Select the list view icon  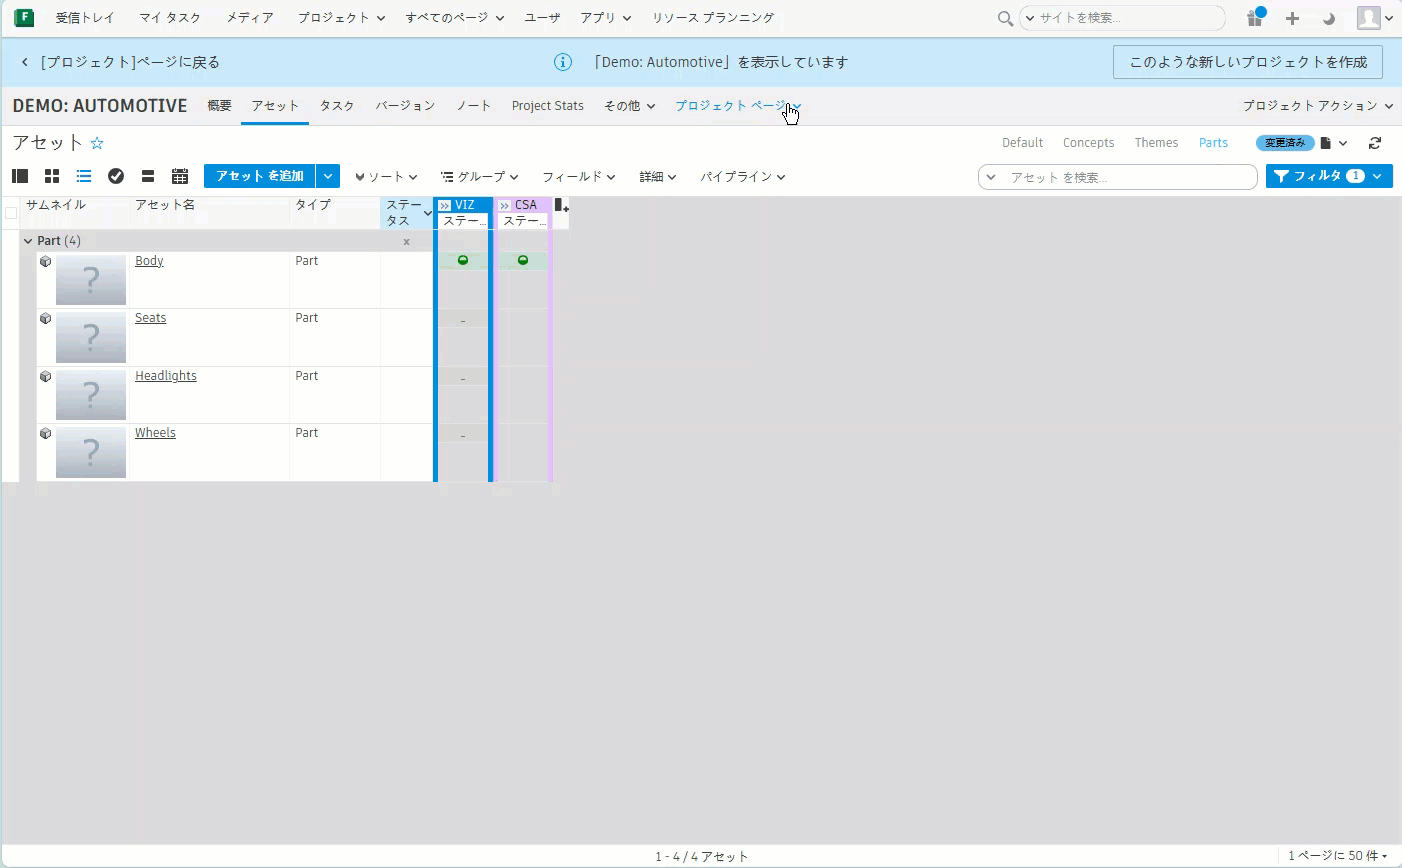(84, 176)
